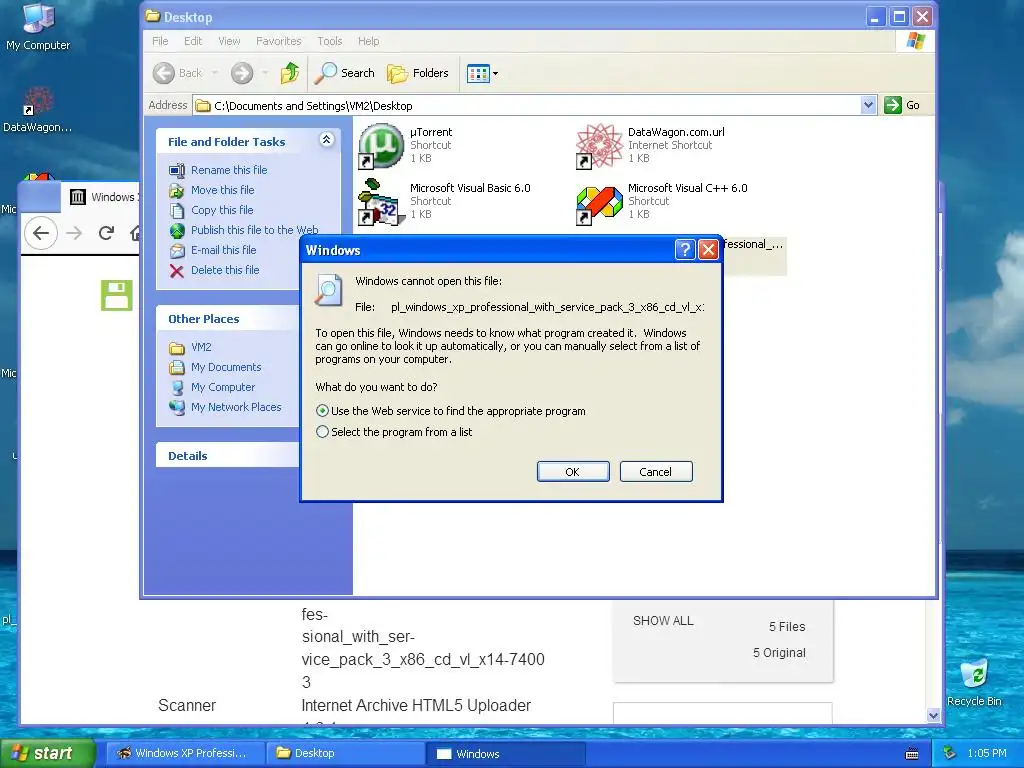
Task: Click Cancel in Windows dialog
Action: (x=656, y=472)
